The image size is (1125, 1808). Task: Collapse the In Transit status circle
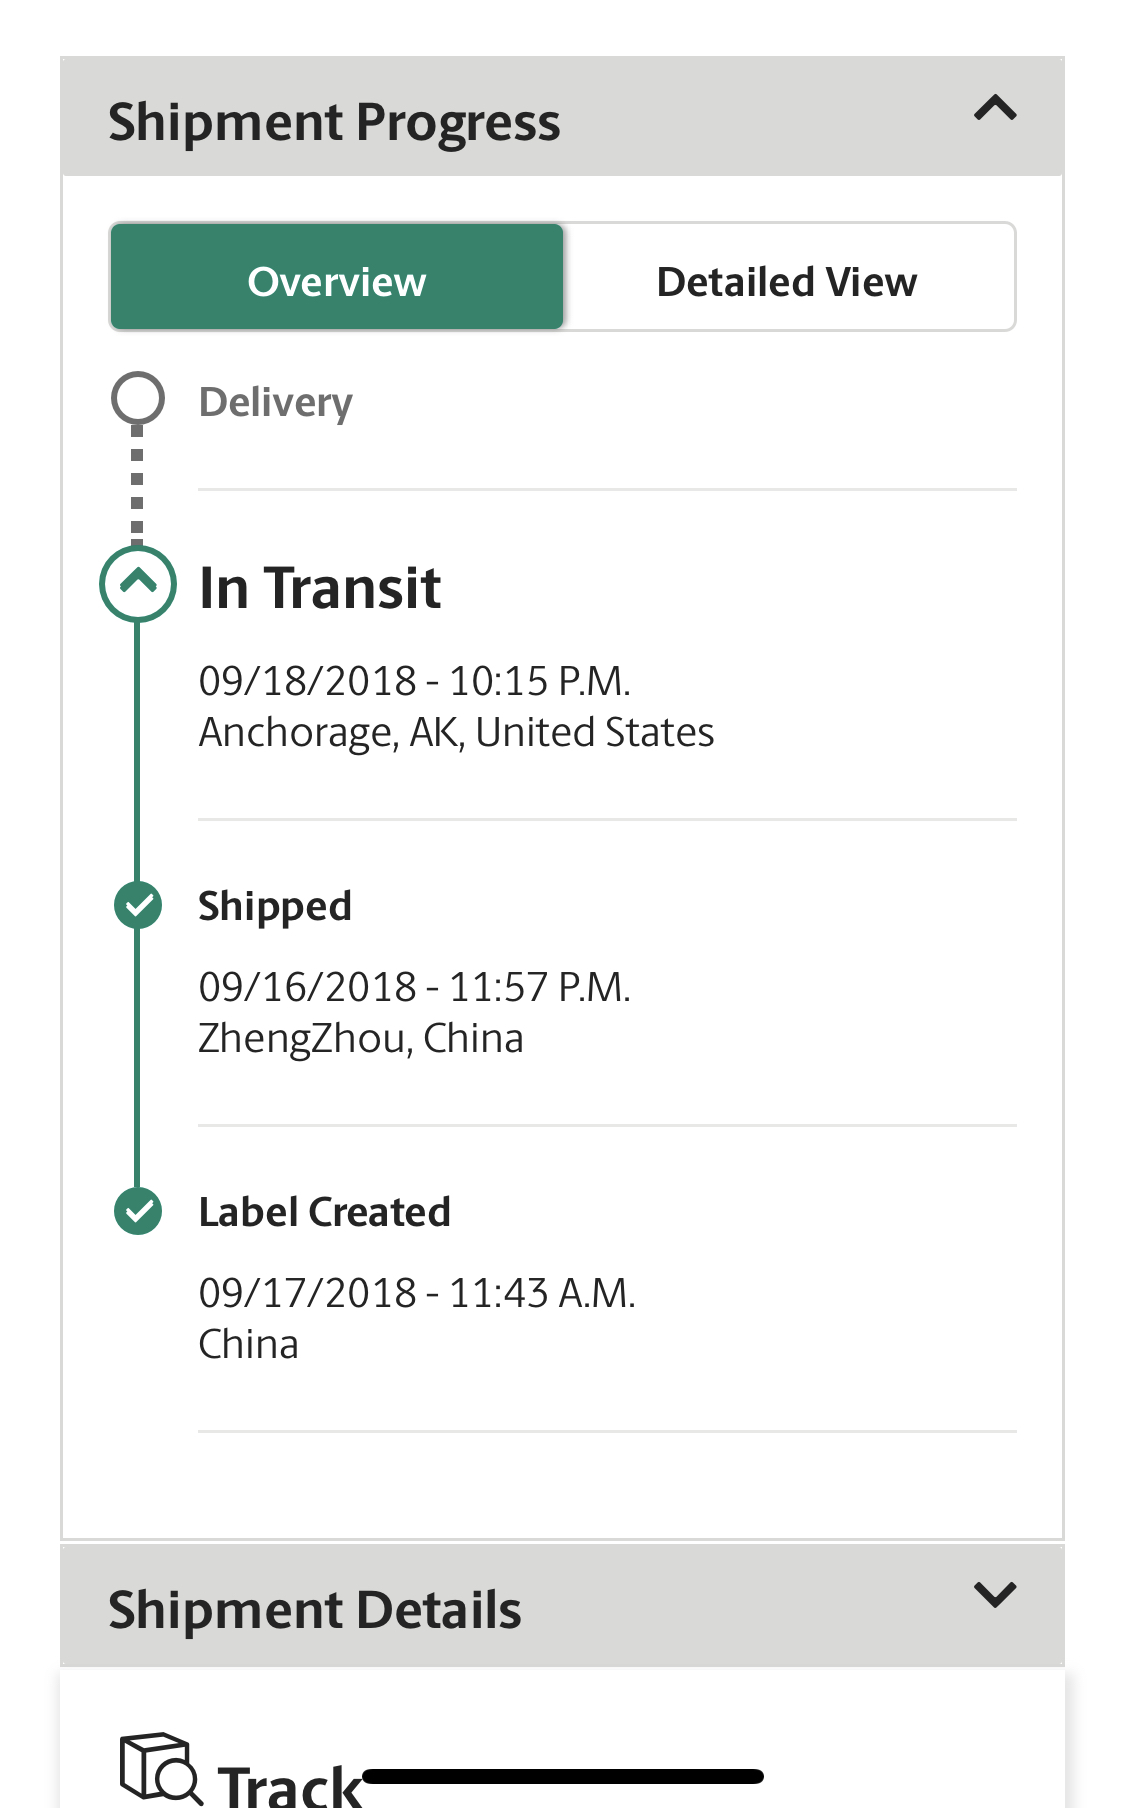[138, 583]
